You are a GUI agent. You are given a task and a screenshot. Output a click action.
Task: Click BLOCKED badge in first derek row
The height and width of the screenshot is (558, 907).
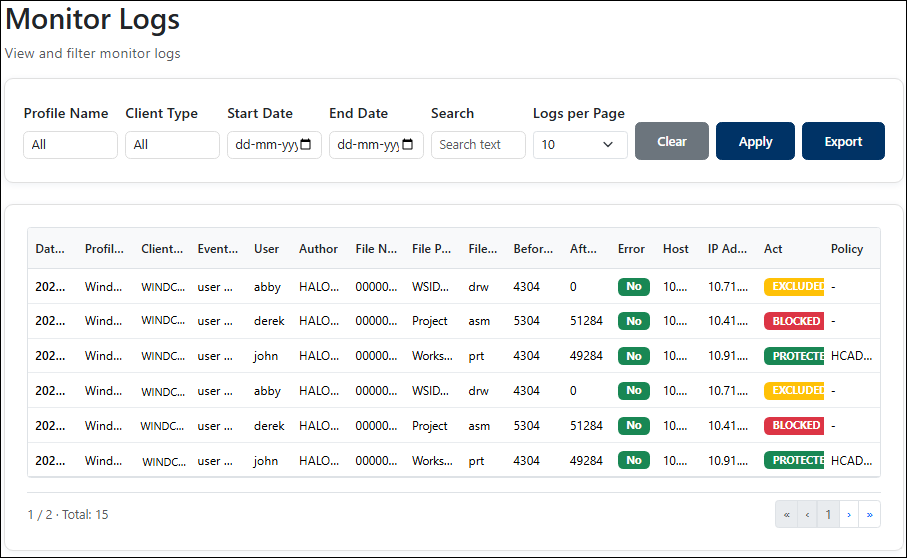794,321
